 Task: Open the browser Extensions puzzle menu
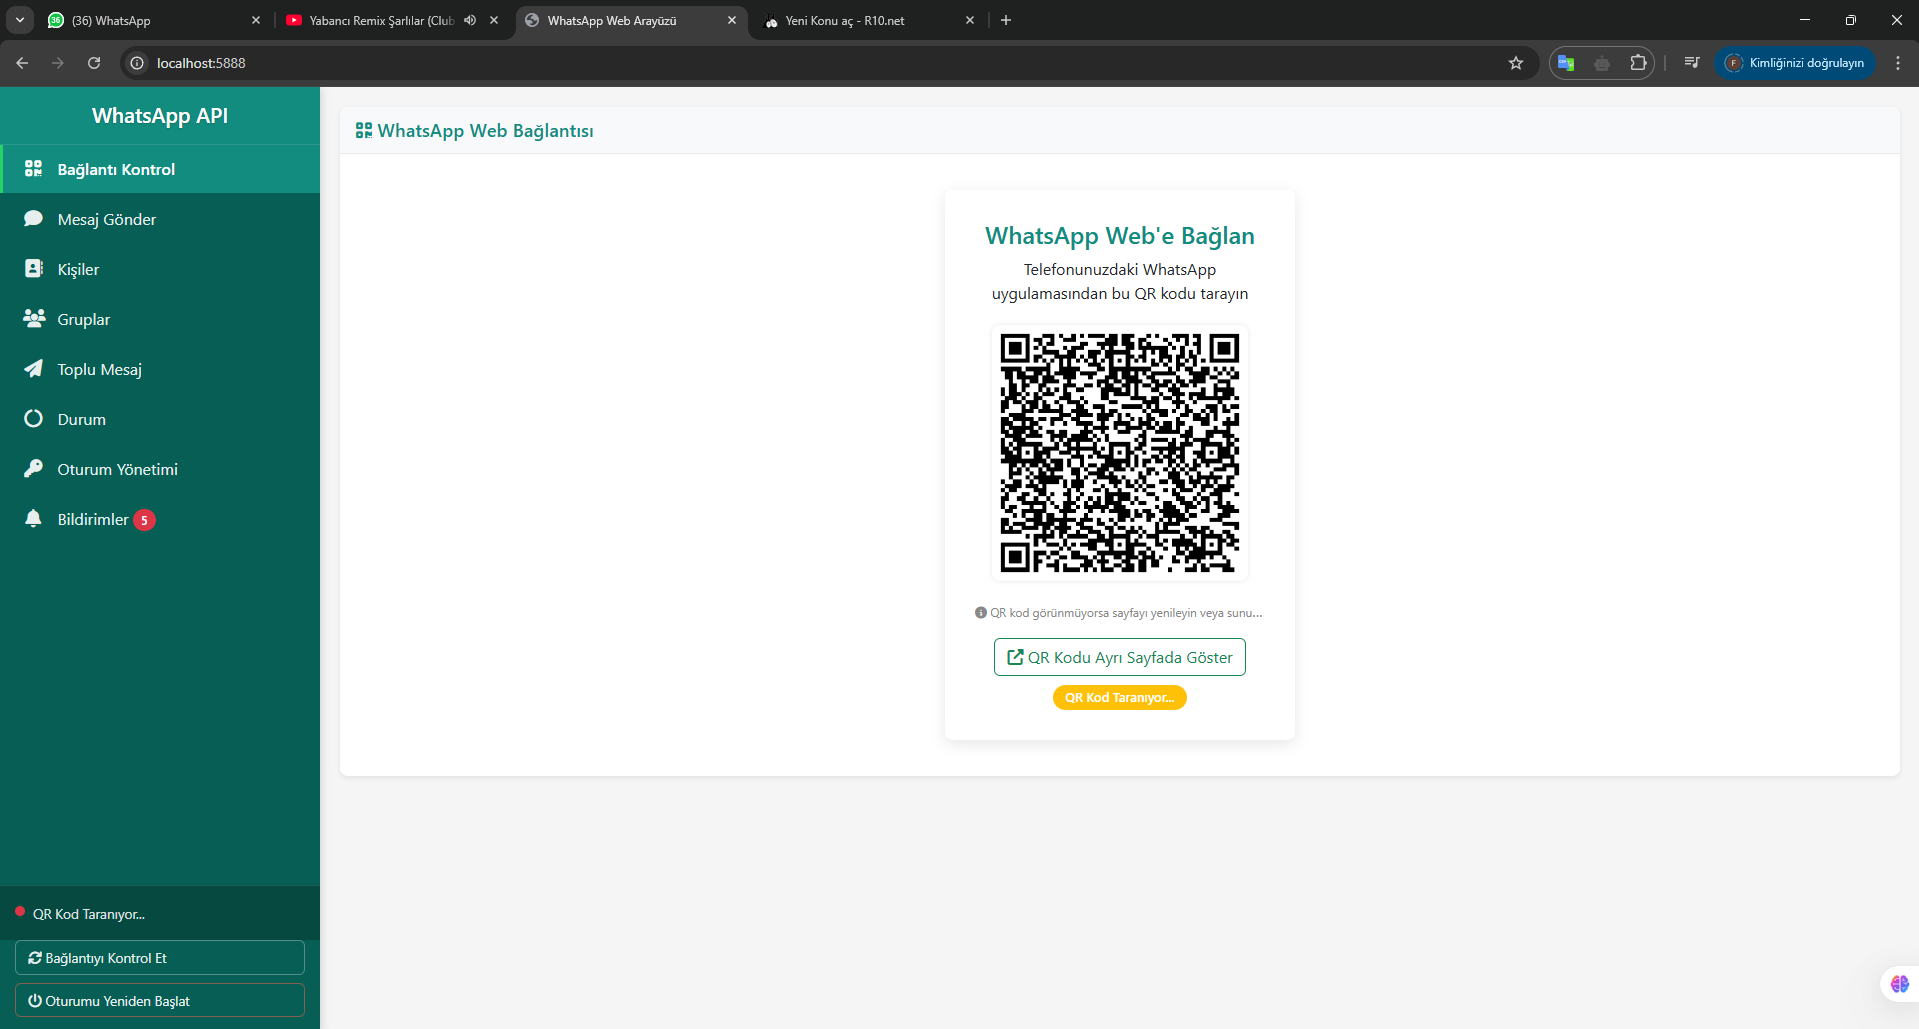pyautogui.click(x=1638, y=63)
